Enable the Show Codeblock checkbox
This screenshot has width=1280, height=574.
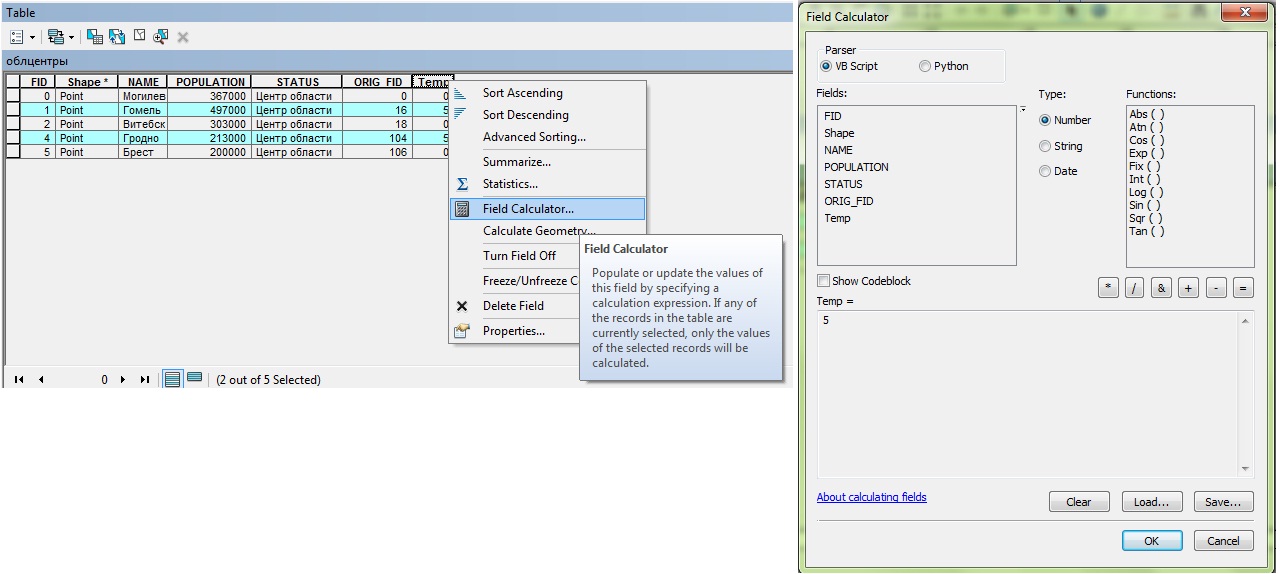(x=824, y=281)
